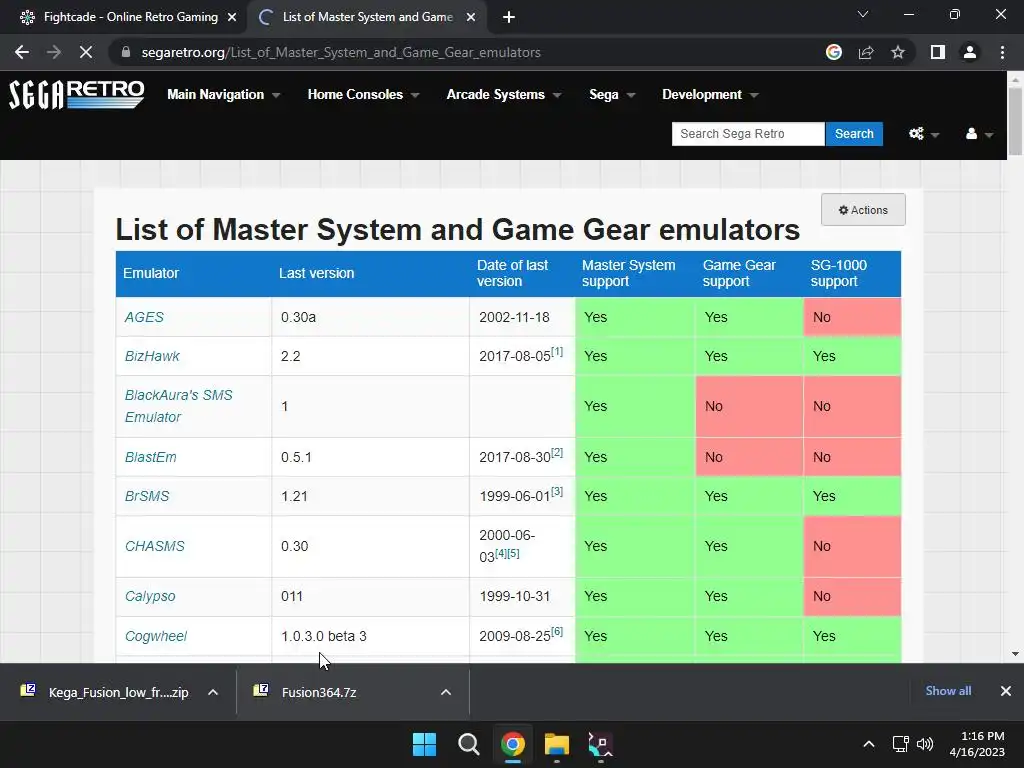Show all downloads
This screenshot has width=1024, height=768.
948,691
